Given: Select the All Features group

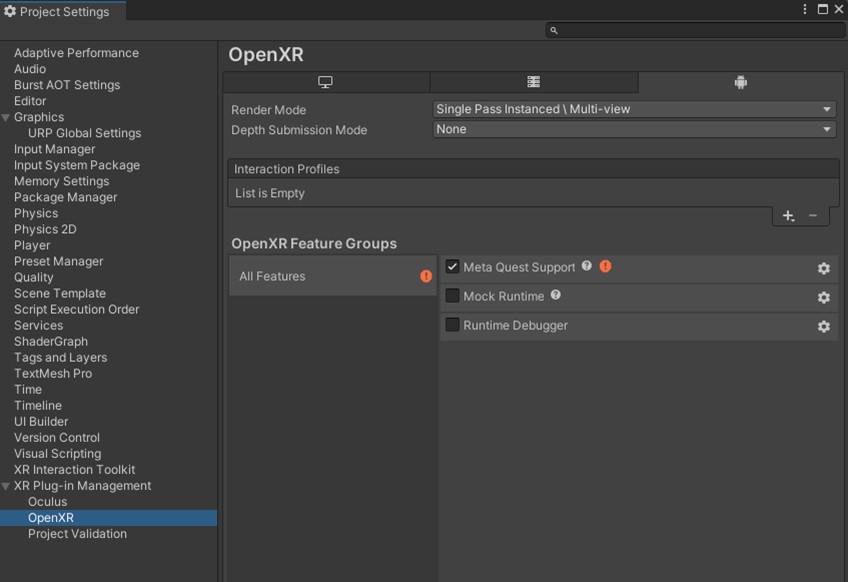Looking at the screenshot, I should (272, 276).
